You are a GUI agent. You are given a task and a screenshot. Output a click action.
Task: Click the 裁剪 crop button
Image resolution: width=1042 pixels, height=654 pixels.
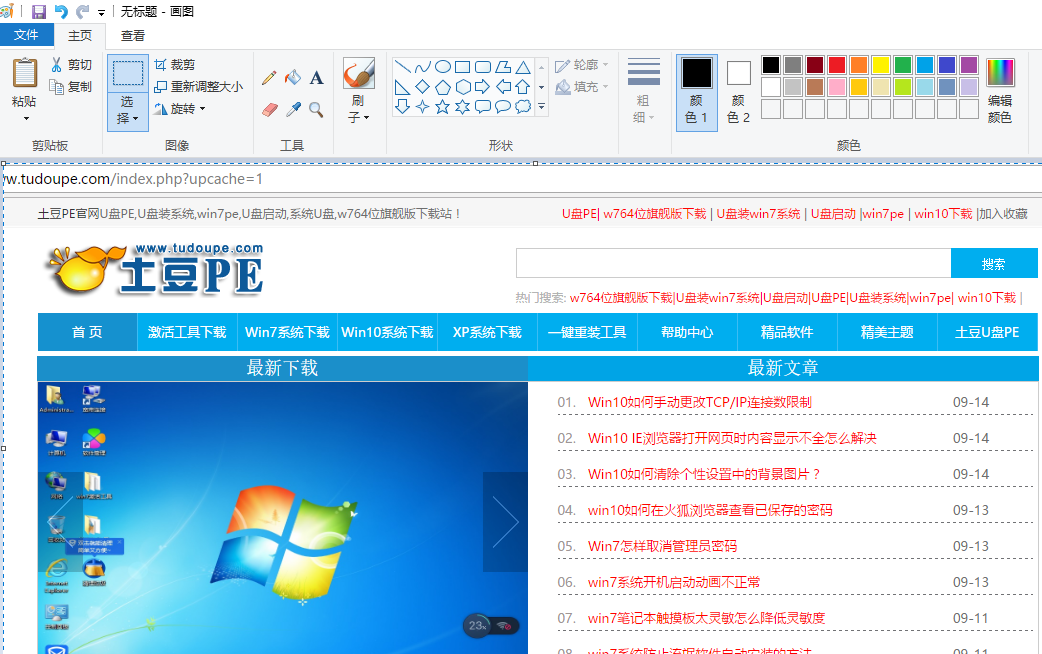pos(176,65)
